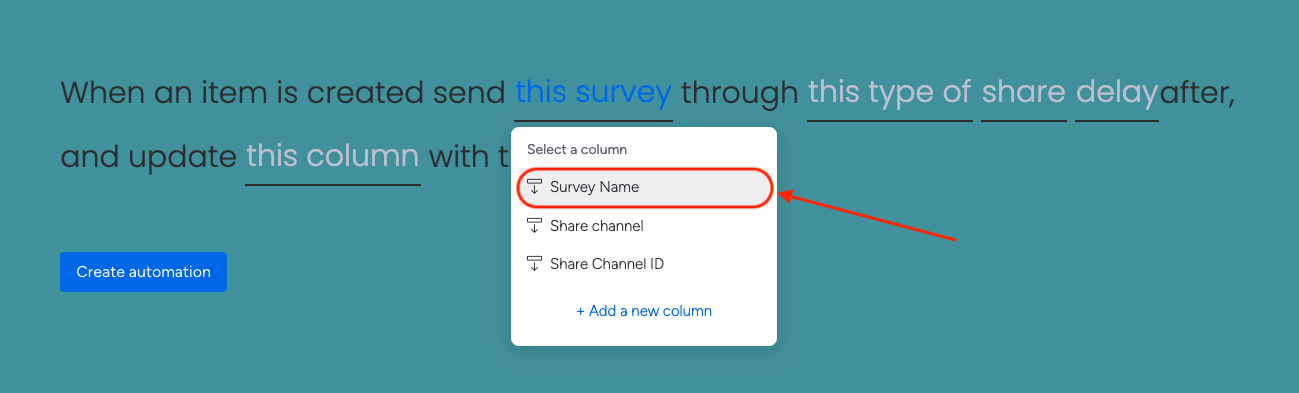The height and width of the screenshot is (393, 1299).
Task: Pick the Share Channel ID column option
Action: (644, 264)
